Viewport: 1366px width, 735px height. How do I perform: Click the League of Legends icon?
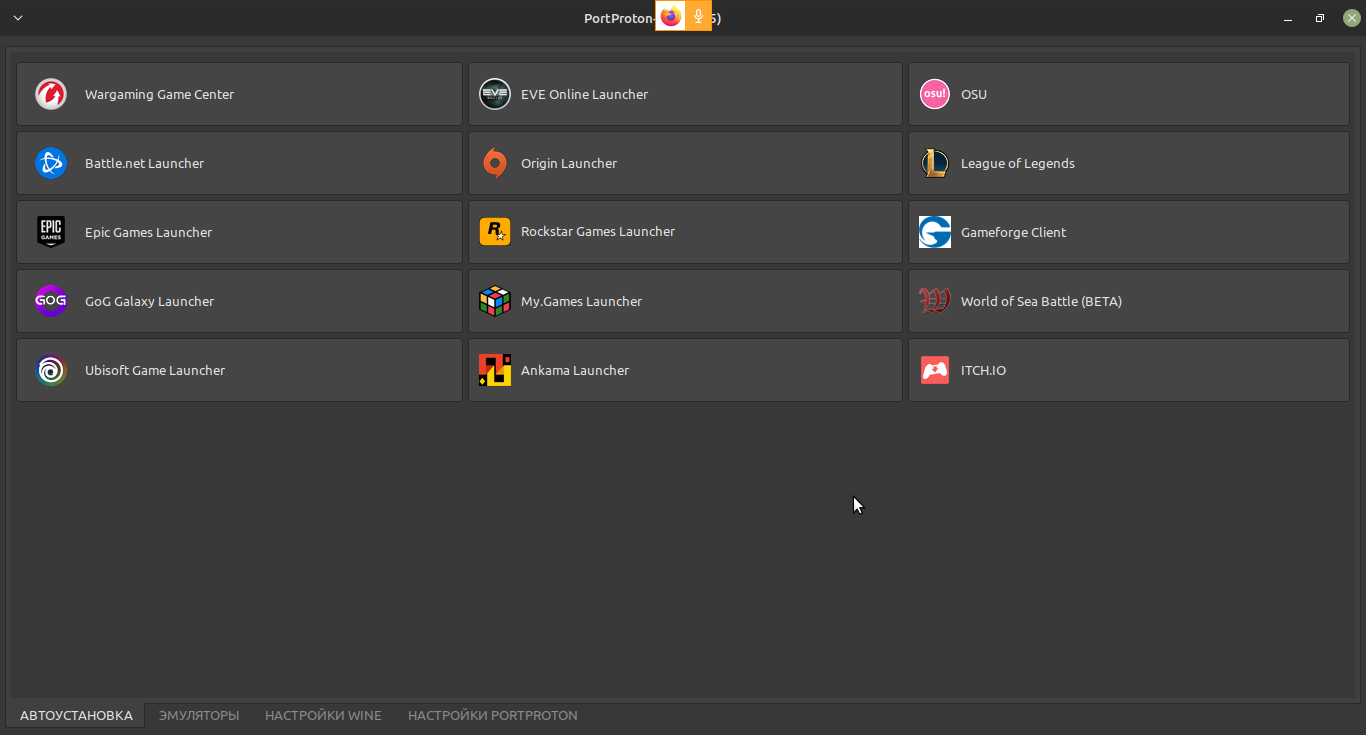tap(935, 163)
